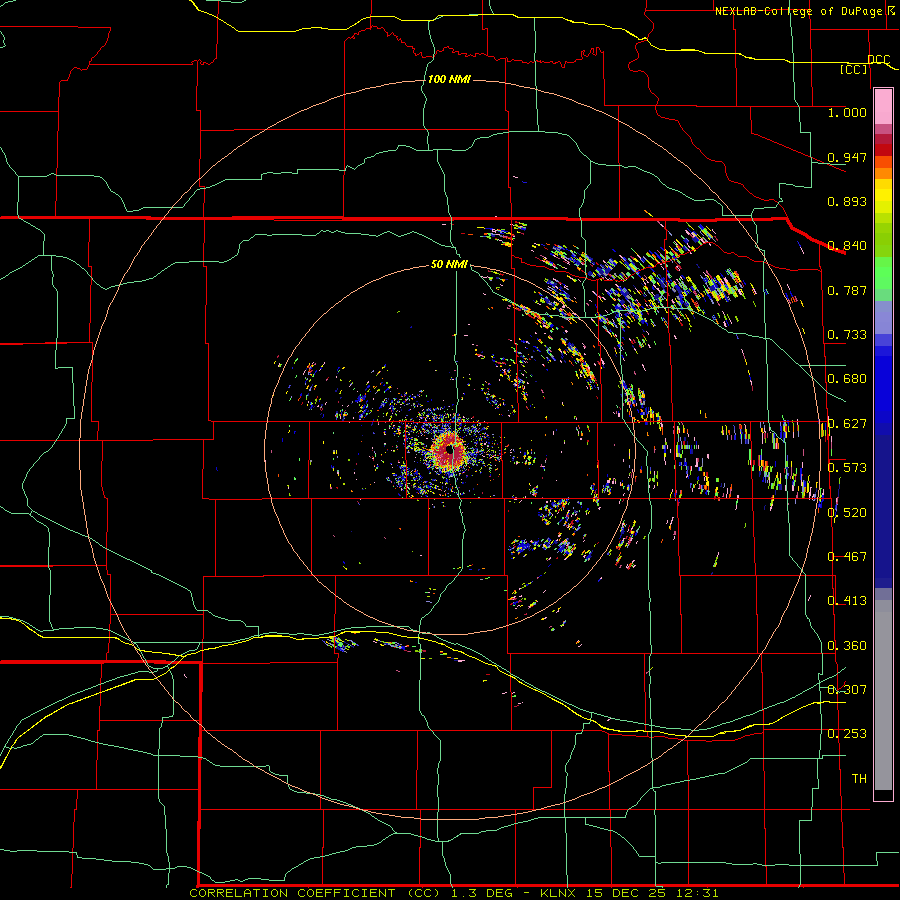Screen dimensions: 900x900
Task: Click the 50 NMI range ring label
Action: [449, 264]
